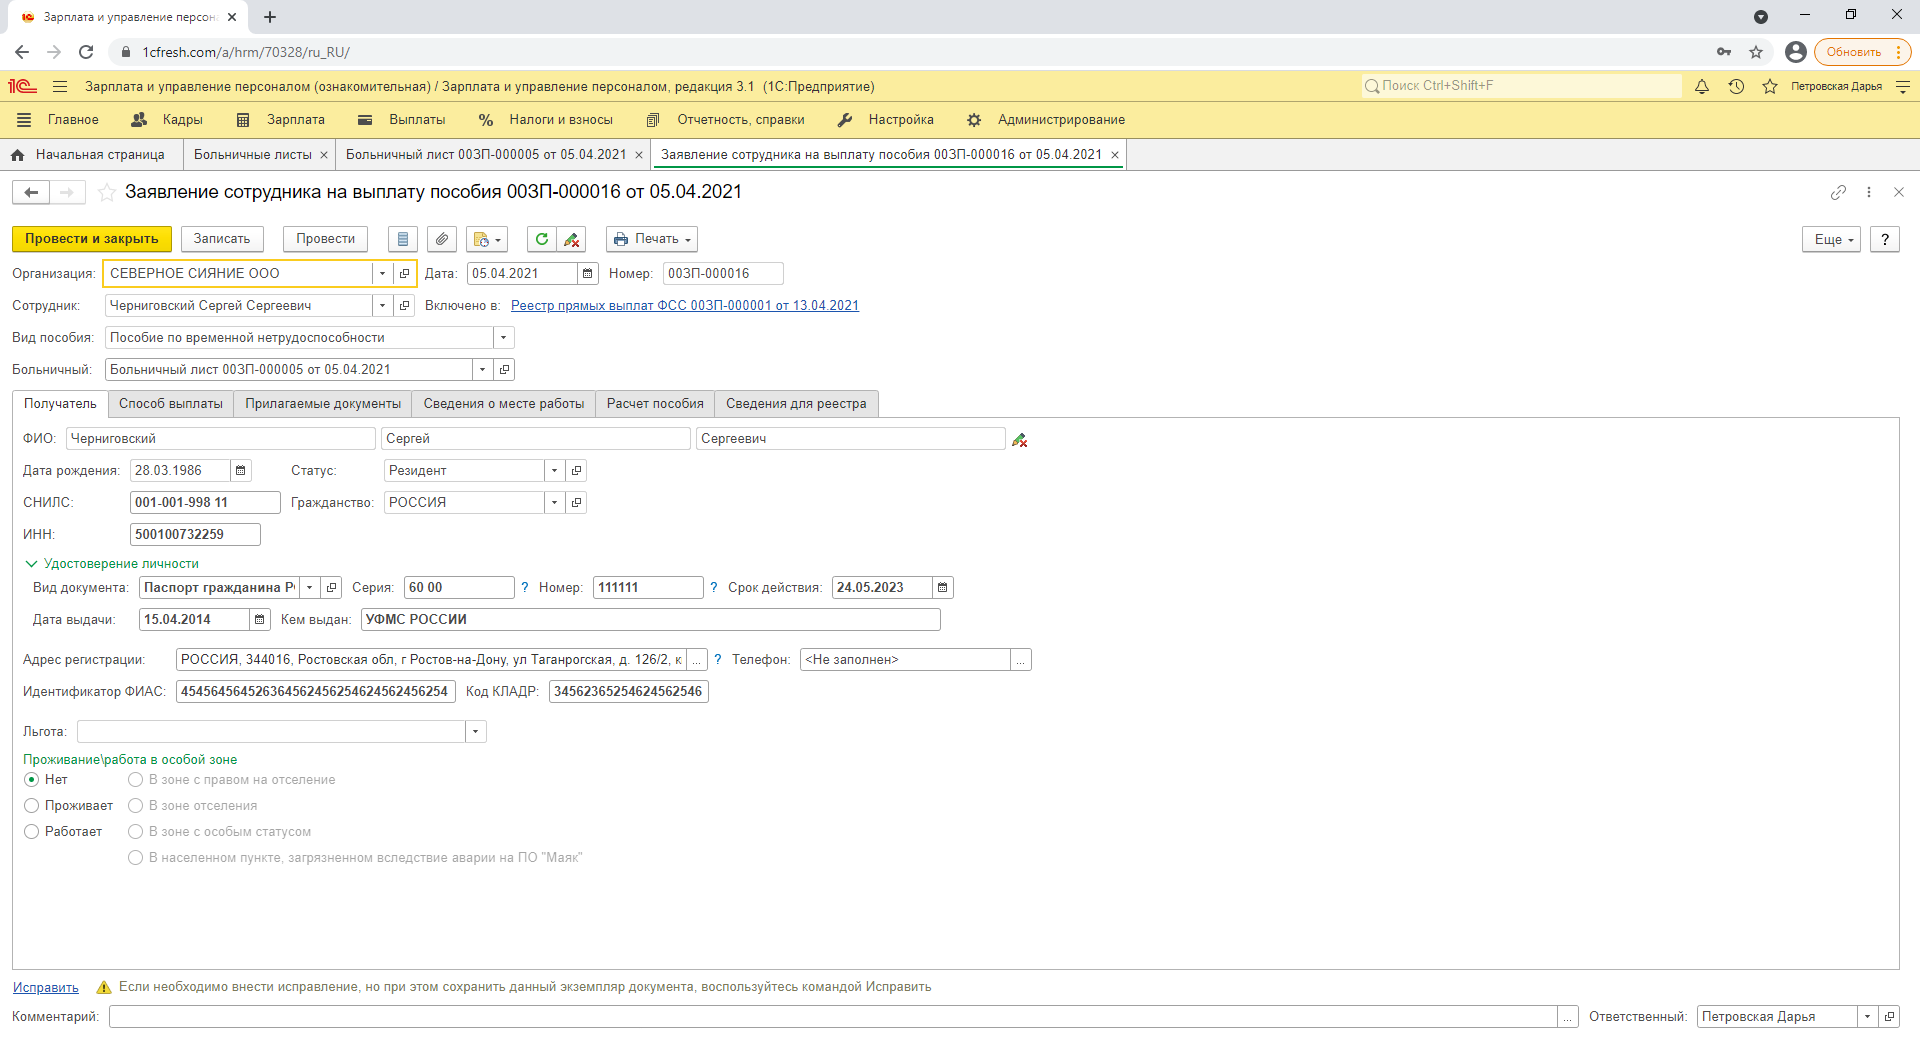Select the Проживает radio button
This screenshot has width=1920, height=1040.
pyautogui.click(x=32, y=806)
